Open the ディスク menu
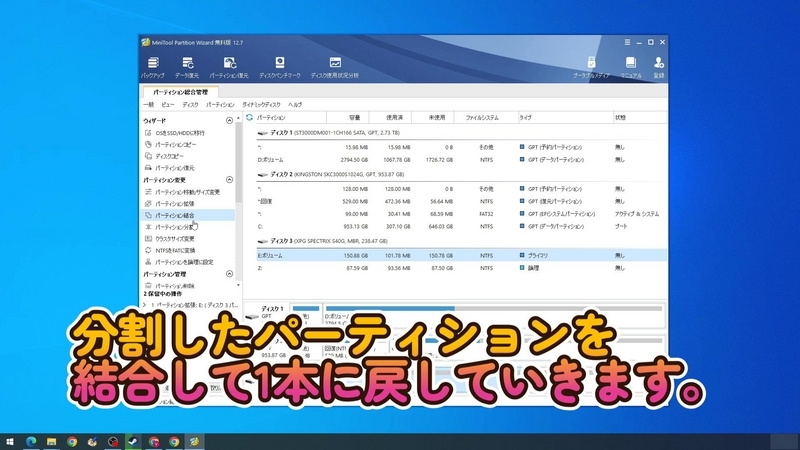This screenshot has width=800, height=450. [190, 105]
